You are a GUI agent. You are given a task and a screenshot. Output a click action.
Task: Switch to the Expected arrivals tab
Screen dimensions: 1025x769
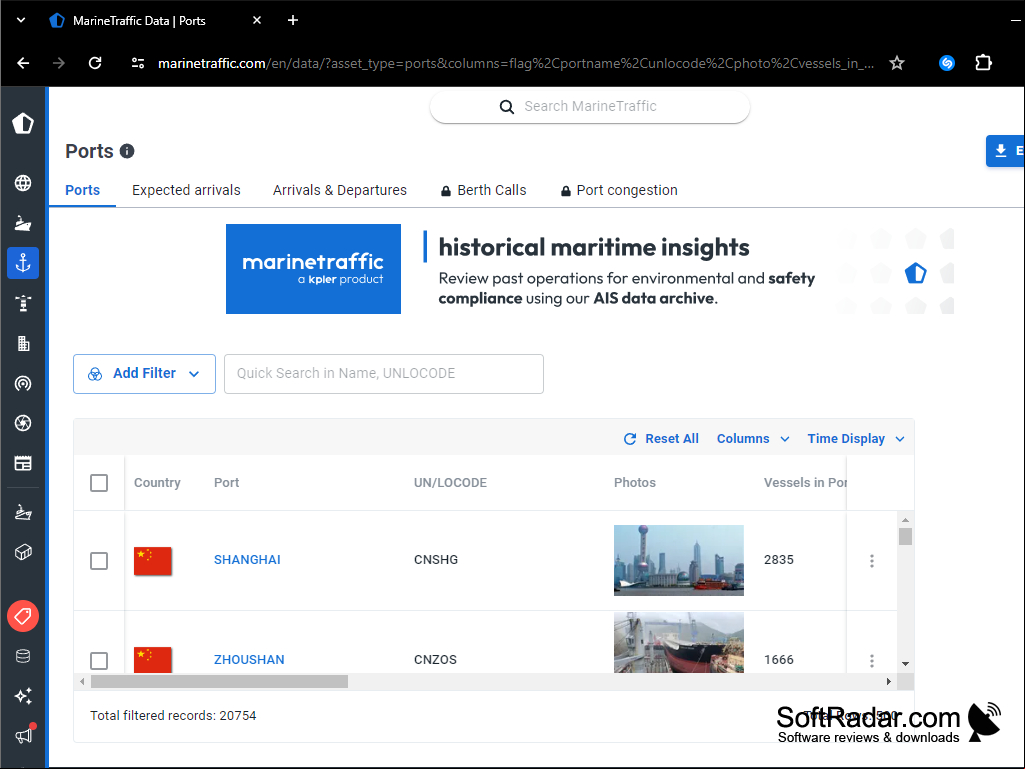pyautogui.click(x=186, y=190)
